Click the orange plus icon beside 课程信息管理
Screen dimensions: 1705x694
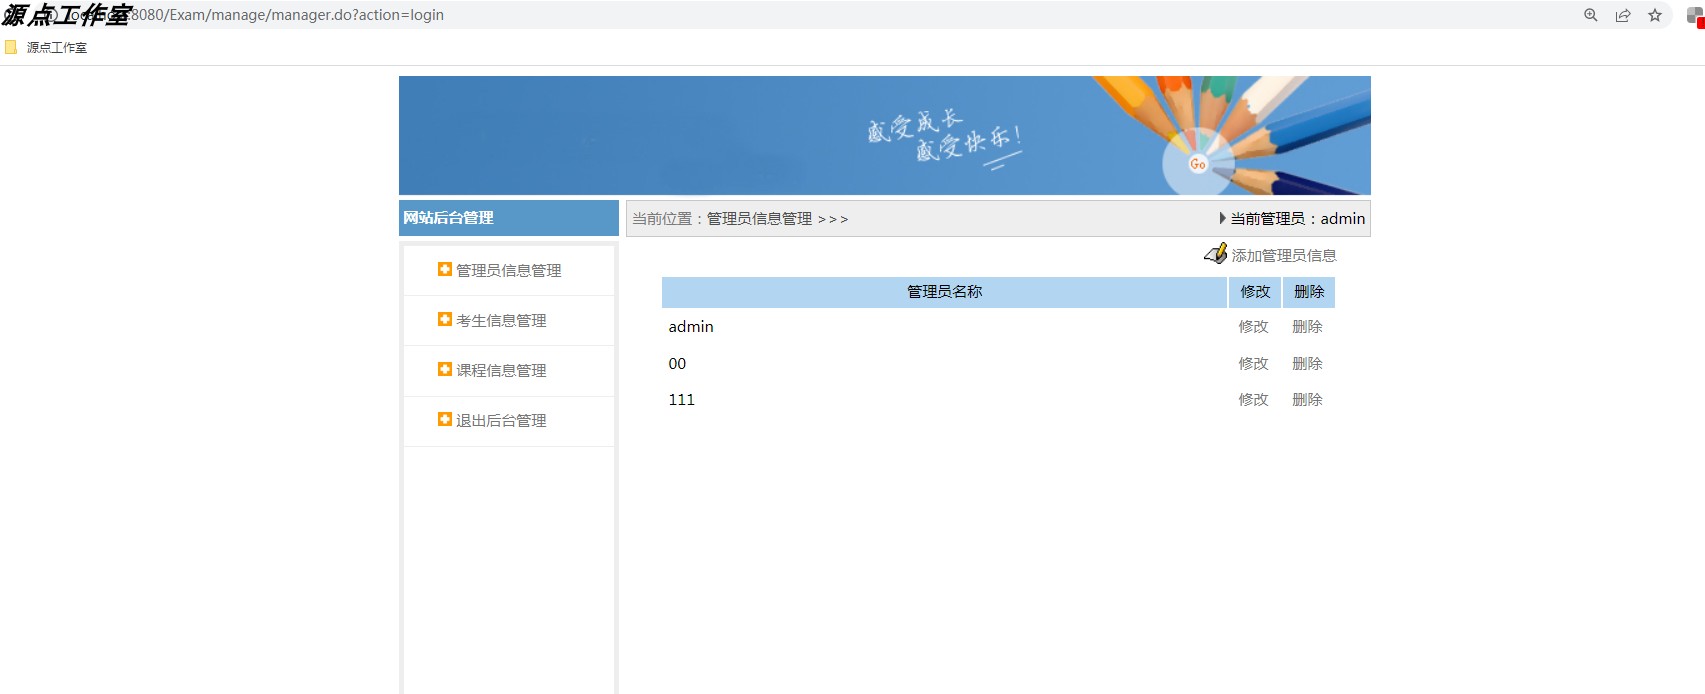click(445, 369)
